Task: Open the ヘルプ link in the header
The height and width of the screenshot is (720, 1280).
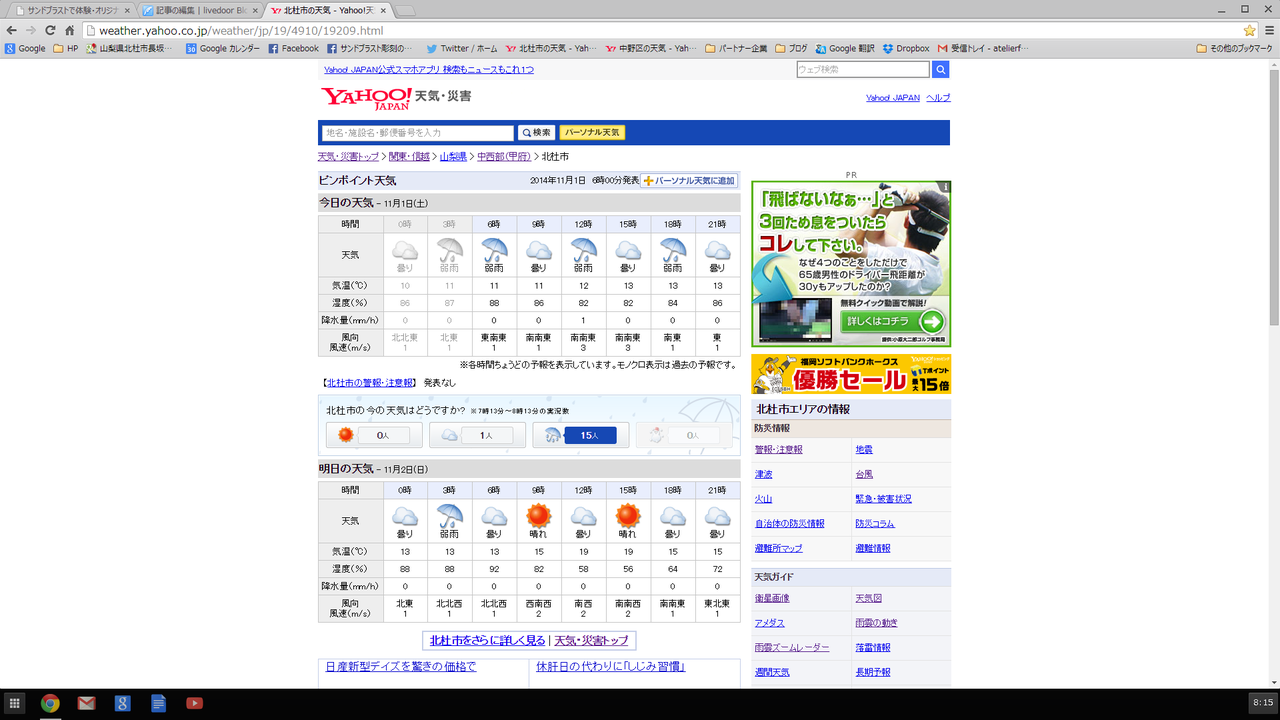Action: click(x=938, y=98)
